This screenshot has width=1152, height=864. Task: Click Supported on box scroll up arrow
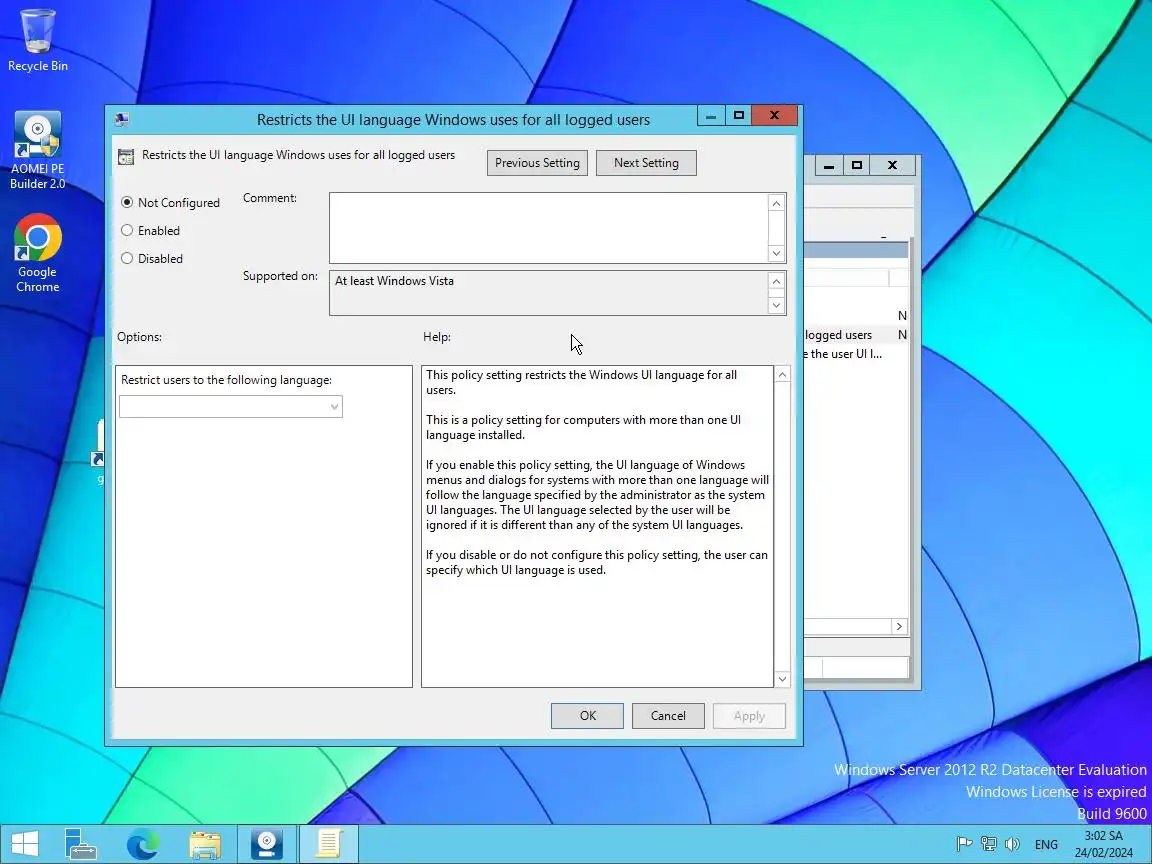tap(776, 281)
